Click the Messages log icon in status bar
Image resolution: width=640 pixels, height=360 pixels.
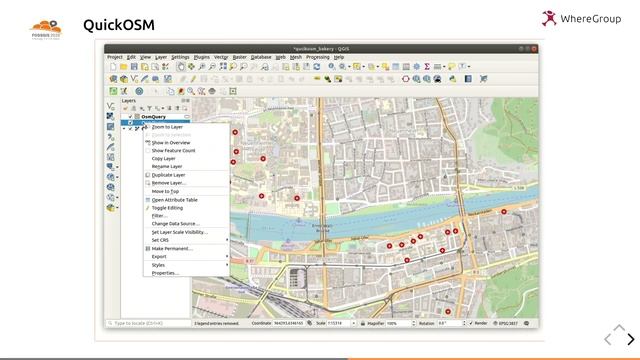(527, 323)
